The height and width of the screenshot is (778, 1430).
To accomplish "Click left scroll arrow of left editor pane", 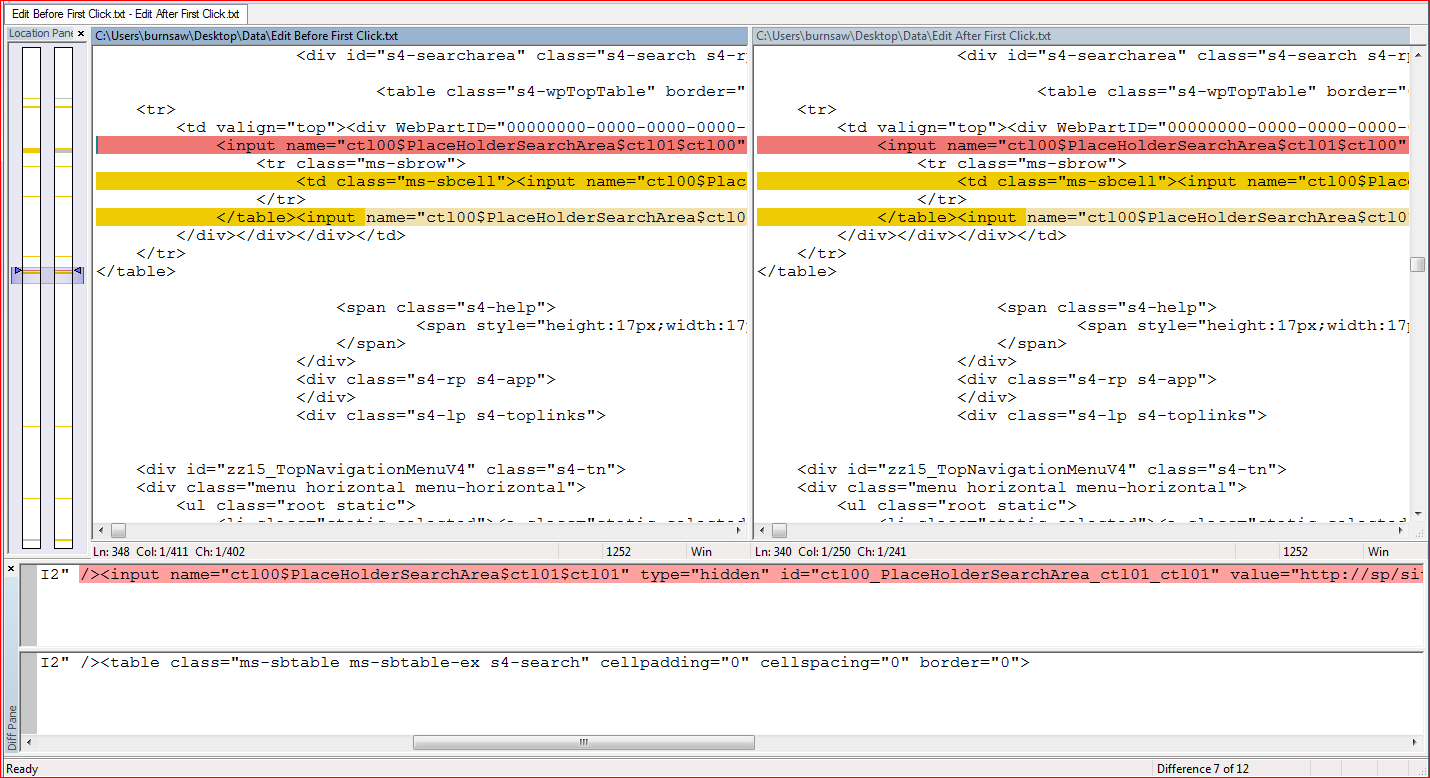I will (x=101, y=530).
